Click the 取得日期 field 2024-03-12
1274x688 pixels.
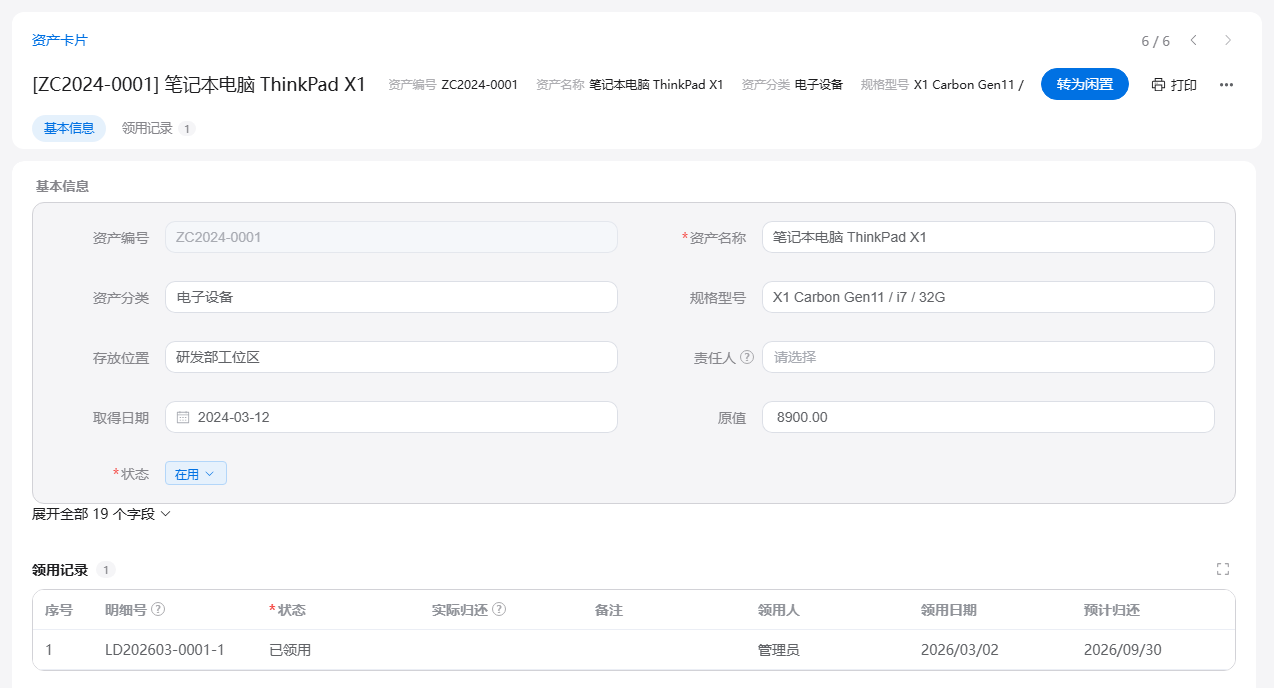[x=391, y=417]
